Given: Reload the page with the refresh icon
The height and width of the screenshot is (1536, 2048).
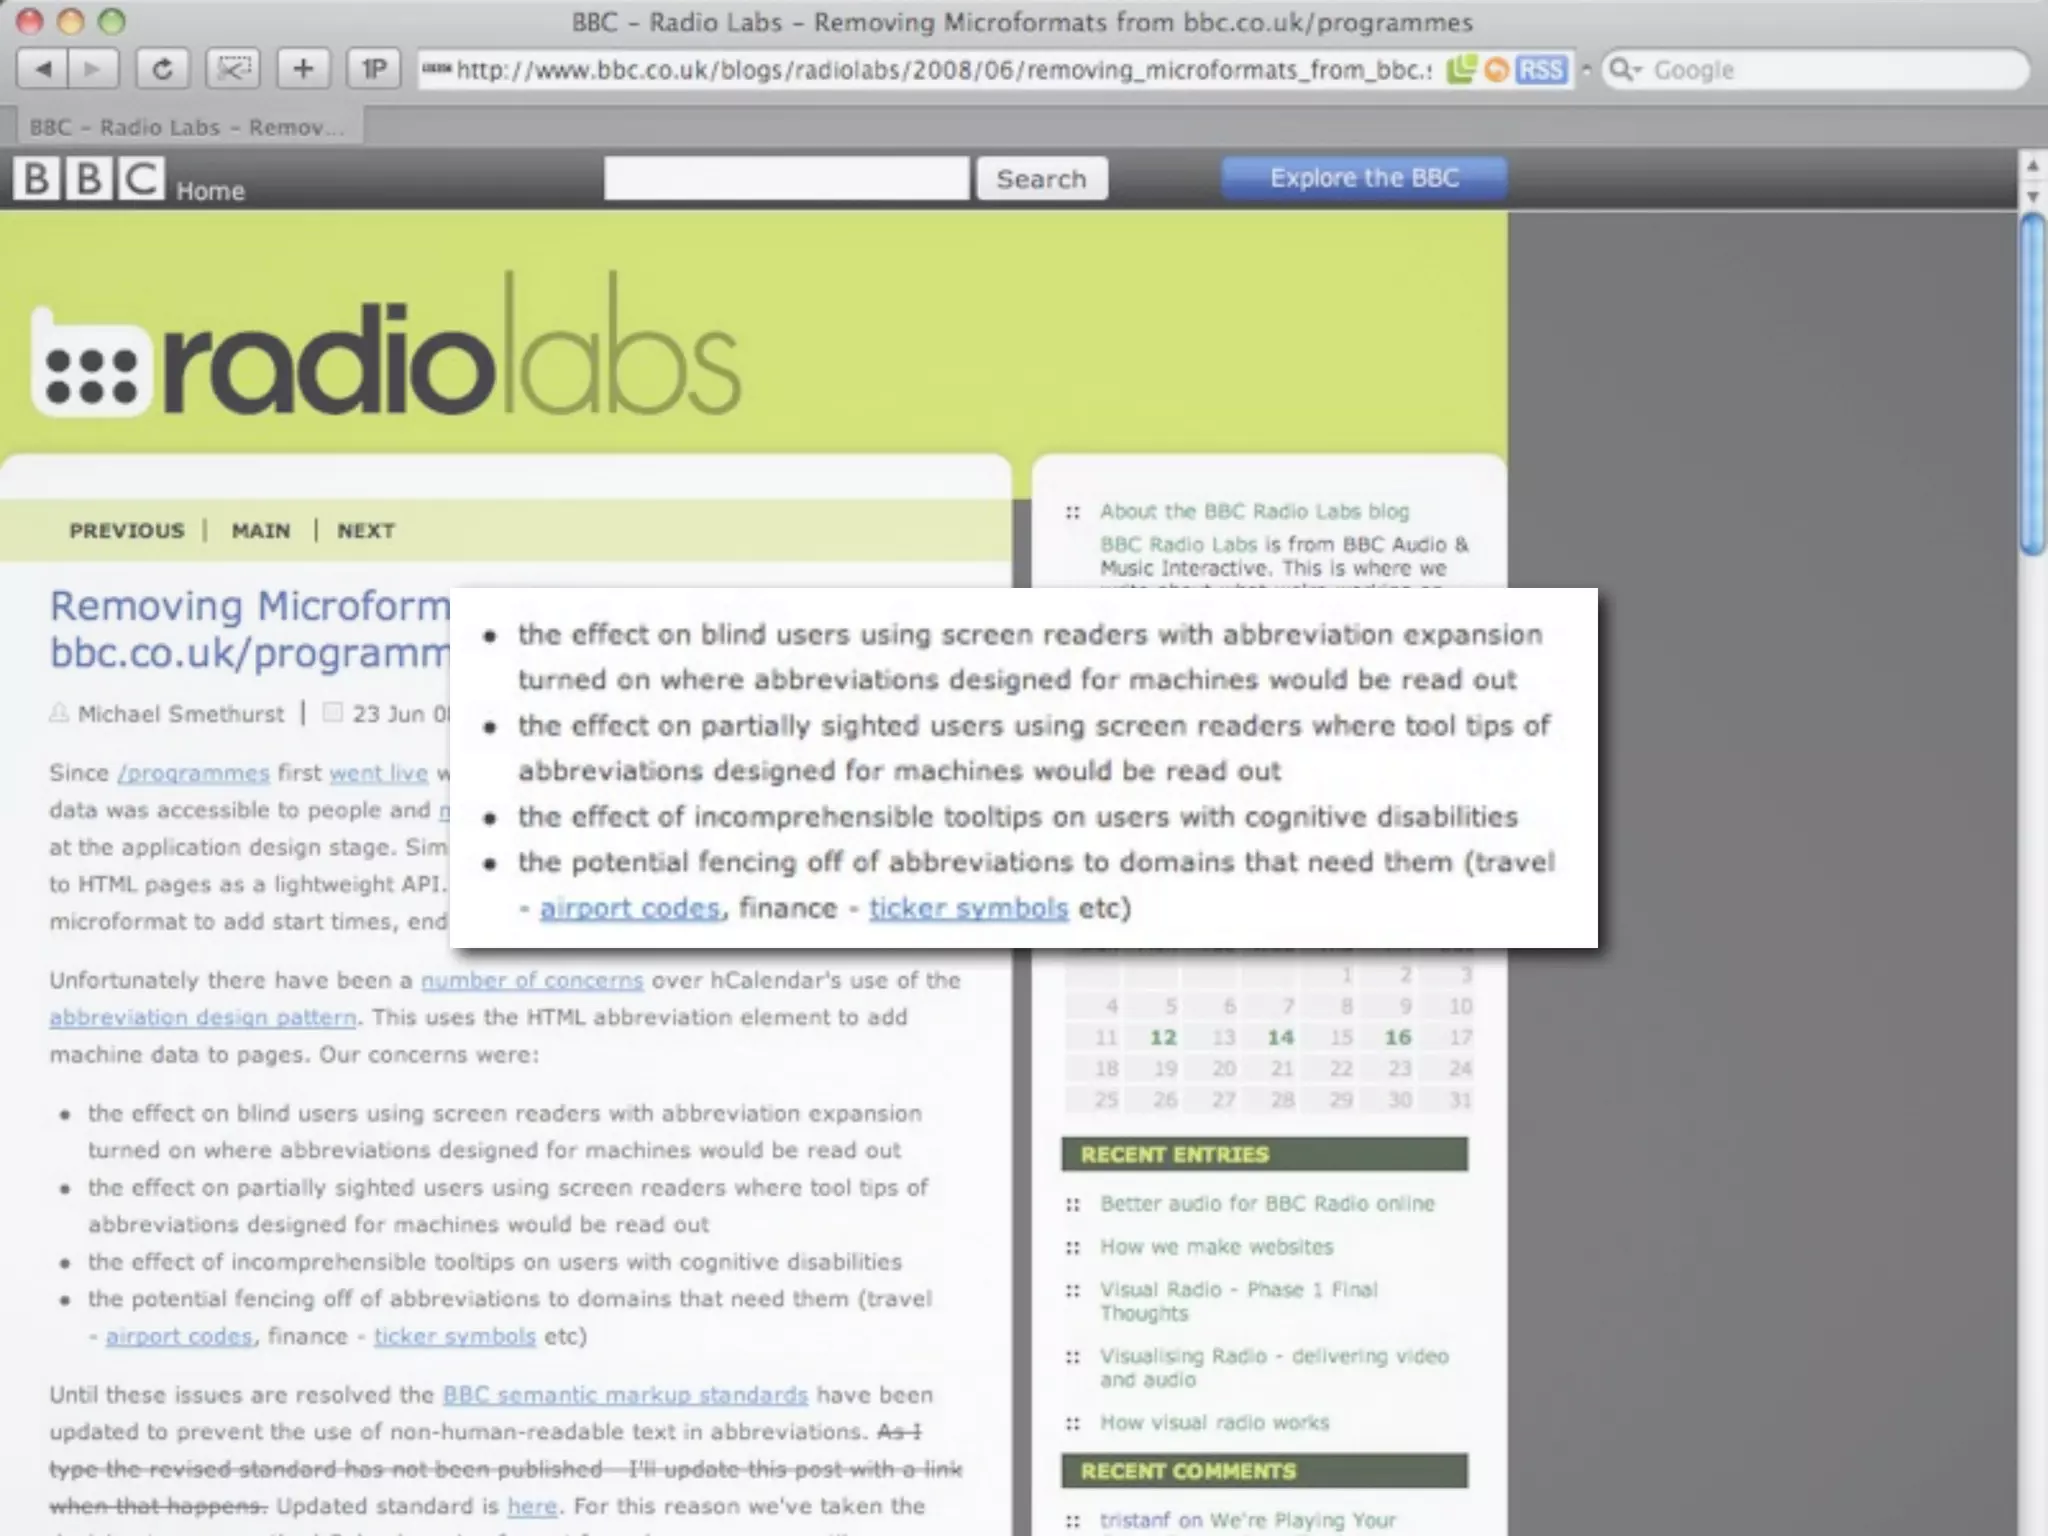Looking at the screenshot, I should [x=163, y=69].
